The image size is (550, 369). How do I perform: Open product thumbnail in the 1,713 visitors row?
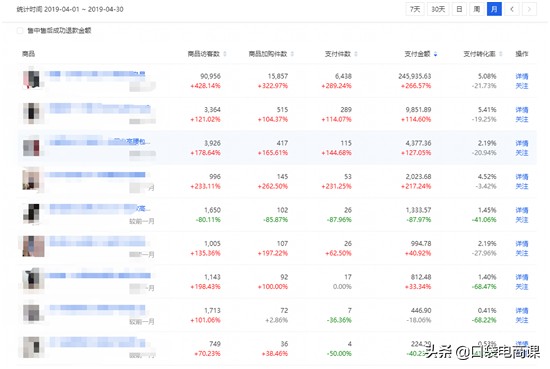(33, 314)
